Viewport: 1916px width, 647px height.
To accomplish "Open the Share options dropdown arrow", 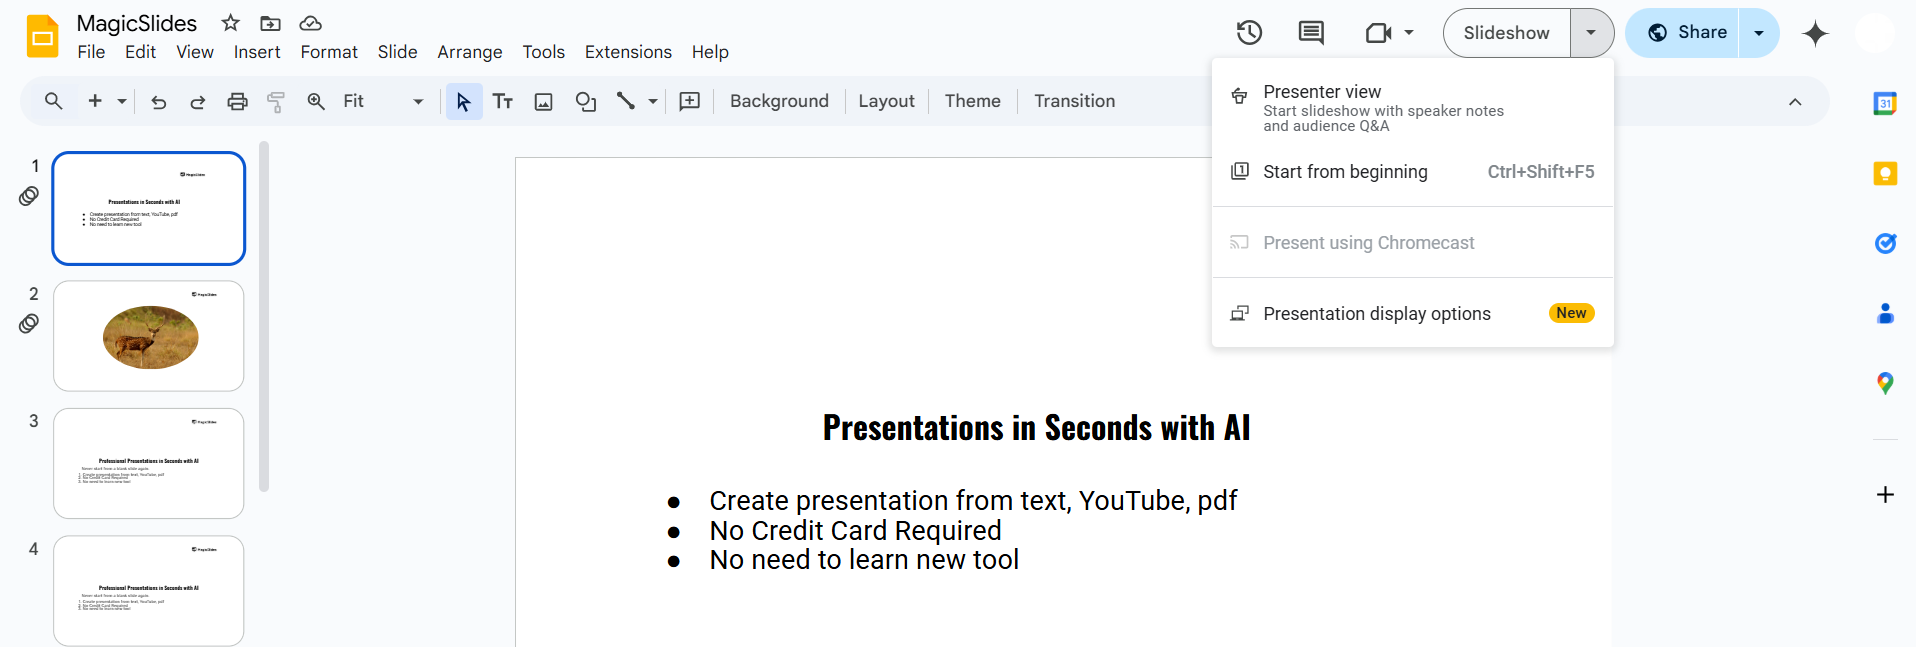I will pyautogui.click(x=1759, y=33).
